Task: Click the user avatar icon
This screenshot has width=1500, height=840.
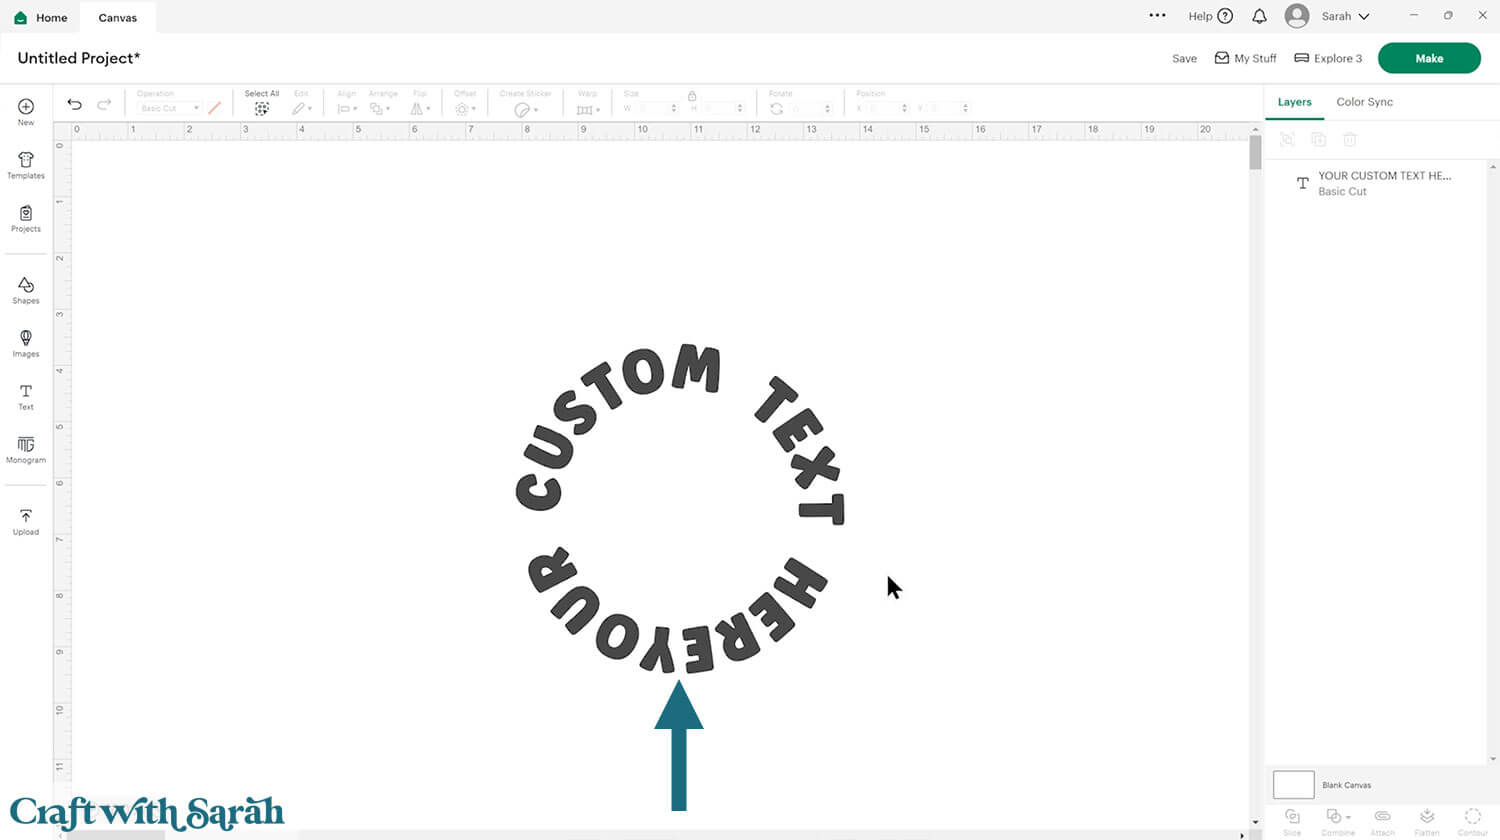Action: tap(1297, 16)
